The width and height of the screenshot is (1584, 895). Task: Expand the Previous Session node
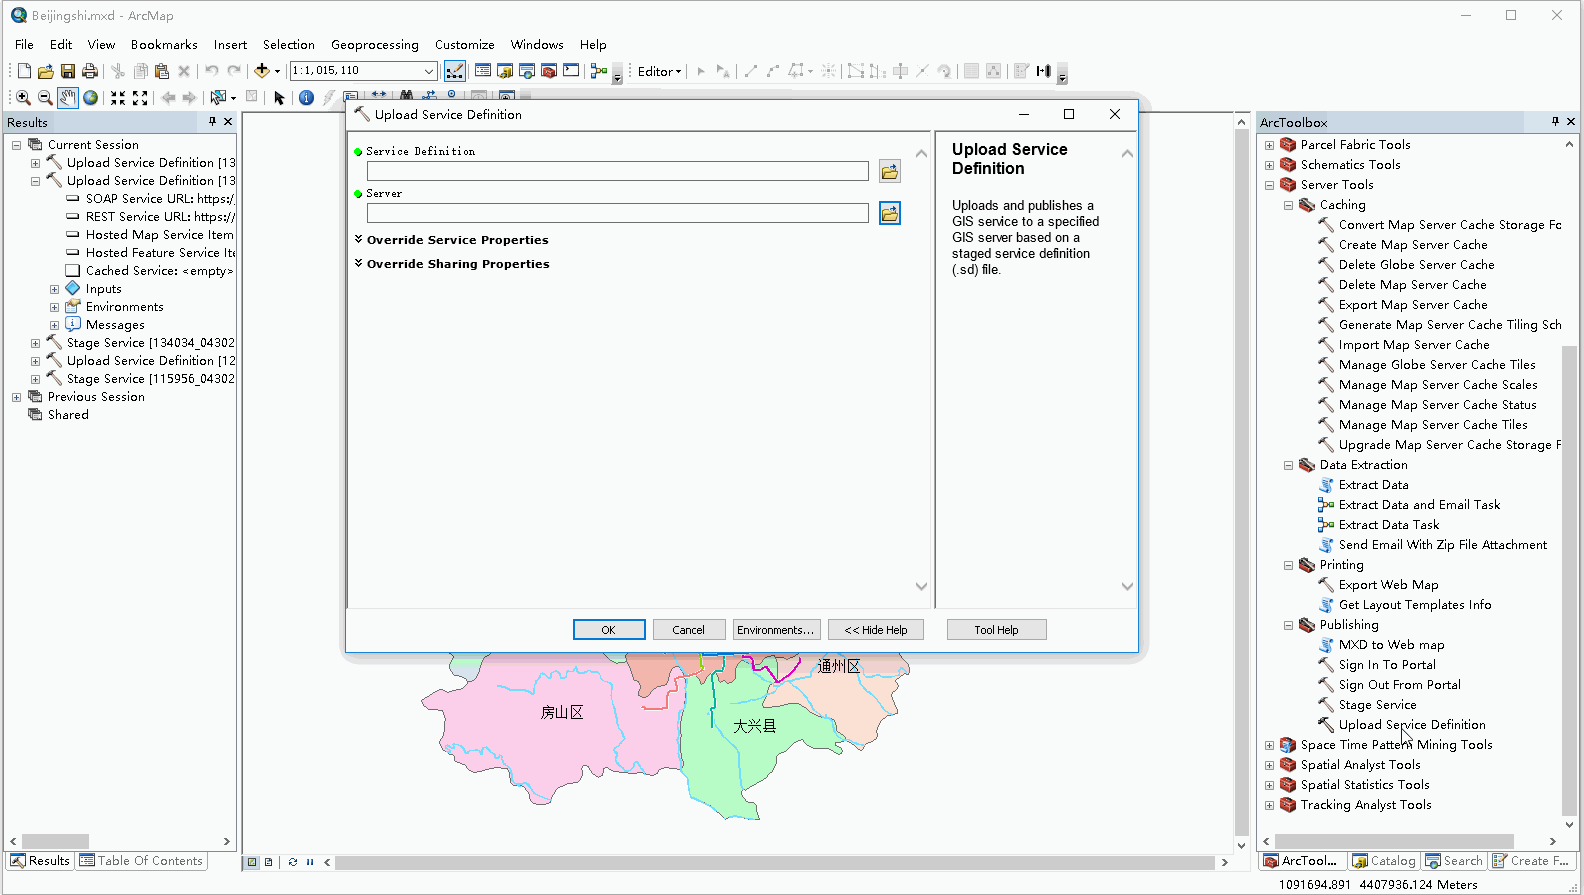[x=16, y=397]
